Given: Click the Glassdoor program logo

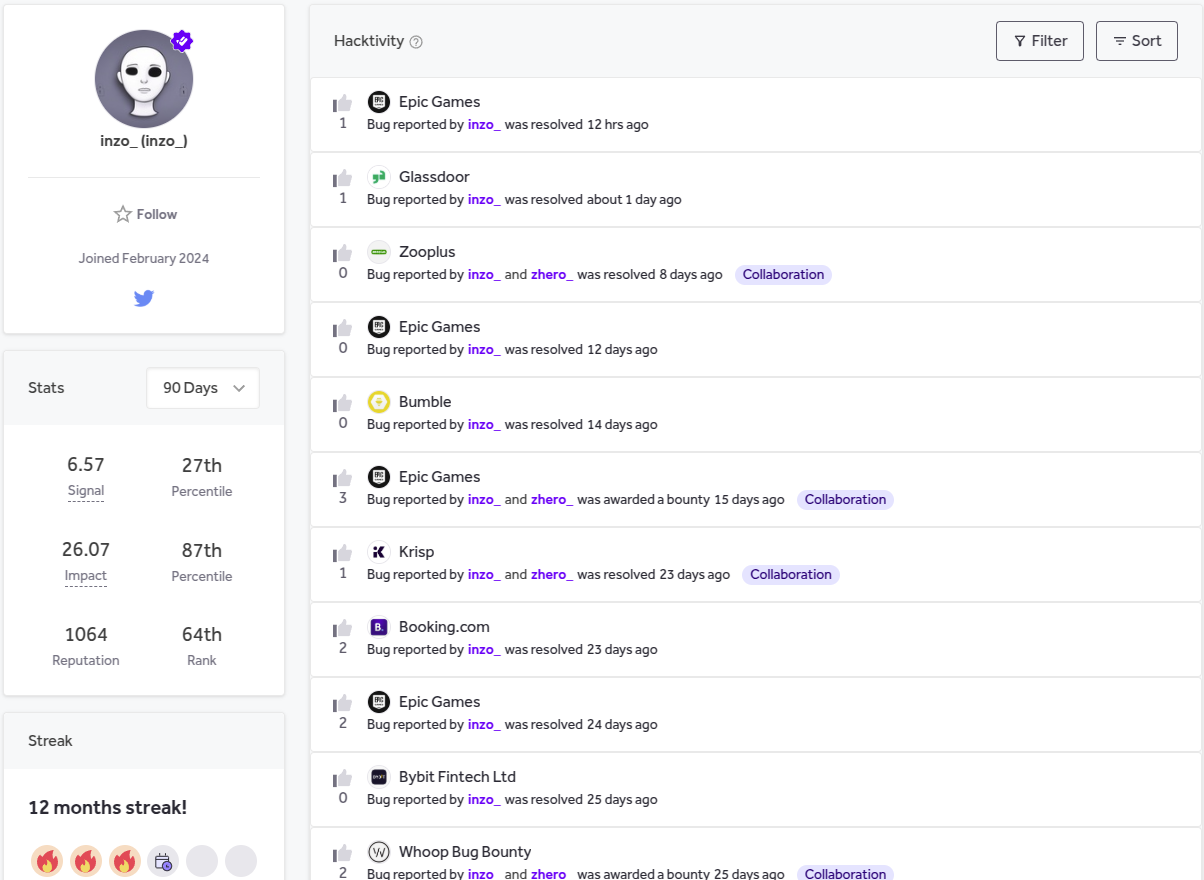Looking at the screenshot, I should click(378, 177).
